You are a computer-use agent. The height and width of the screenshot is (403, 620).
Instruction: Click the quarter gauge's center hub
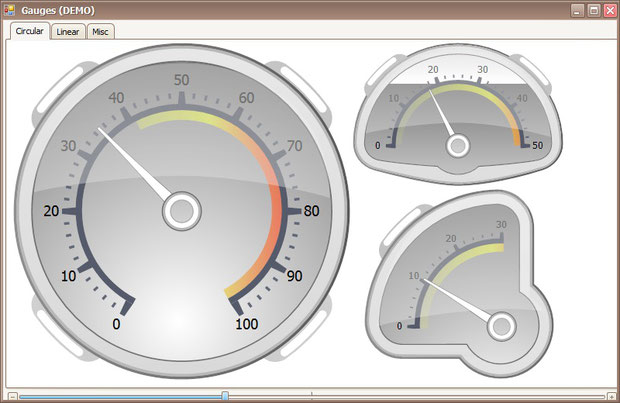502,327
